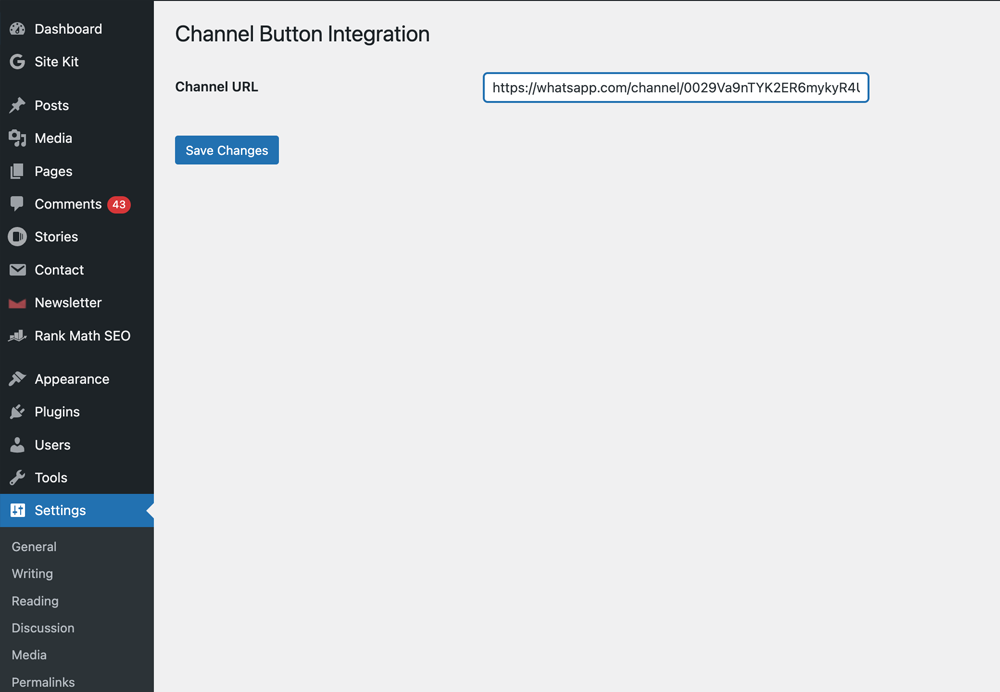
Task: Click the Rank Math SEO chart icon
Action: [17, 335]
